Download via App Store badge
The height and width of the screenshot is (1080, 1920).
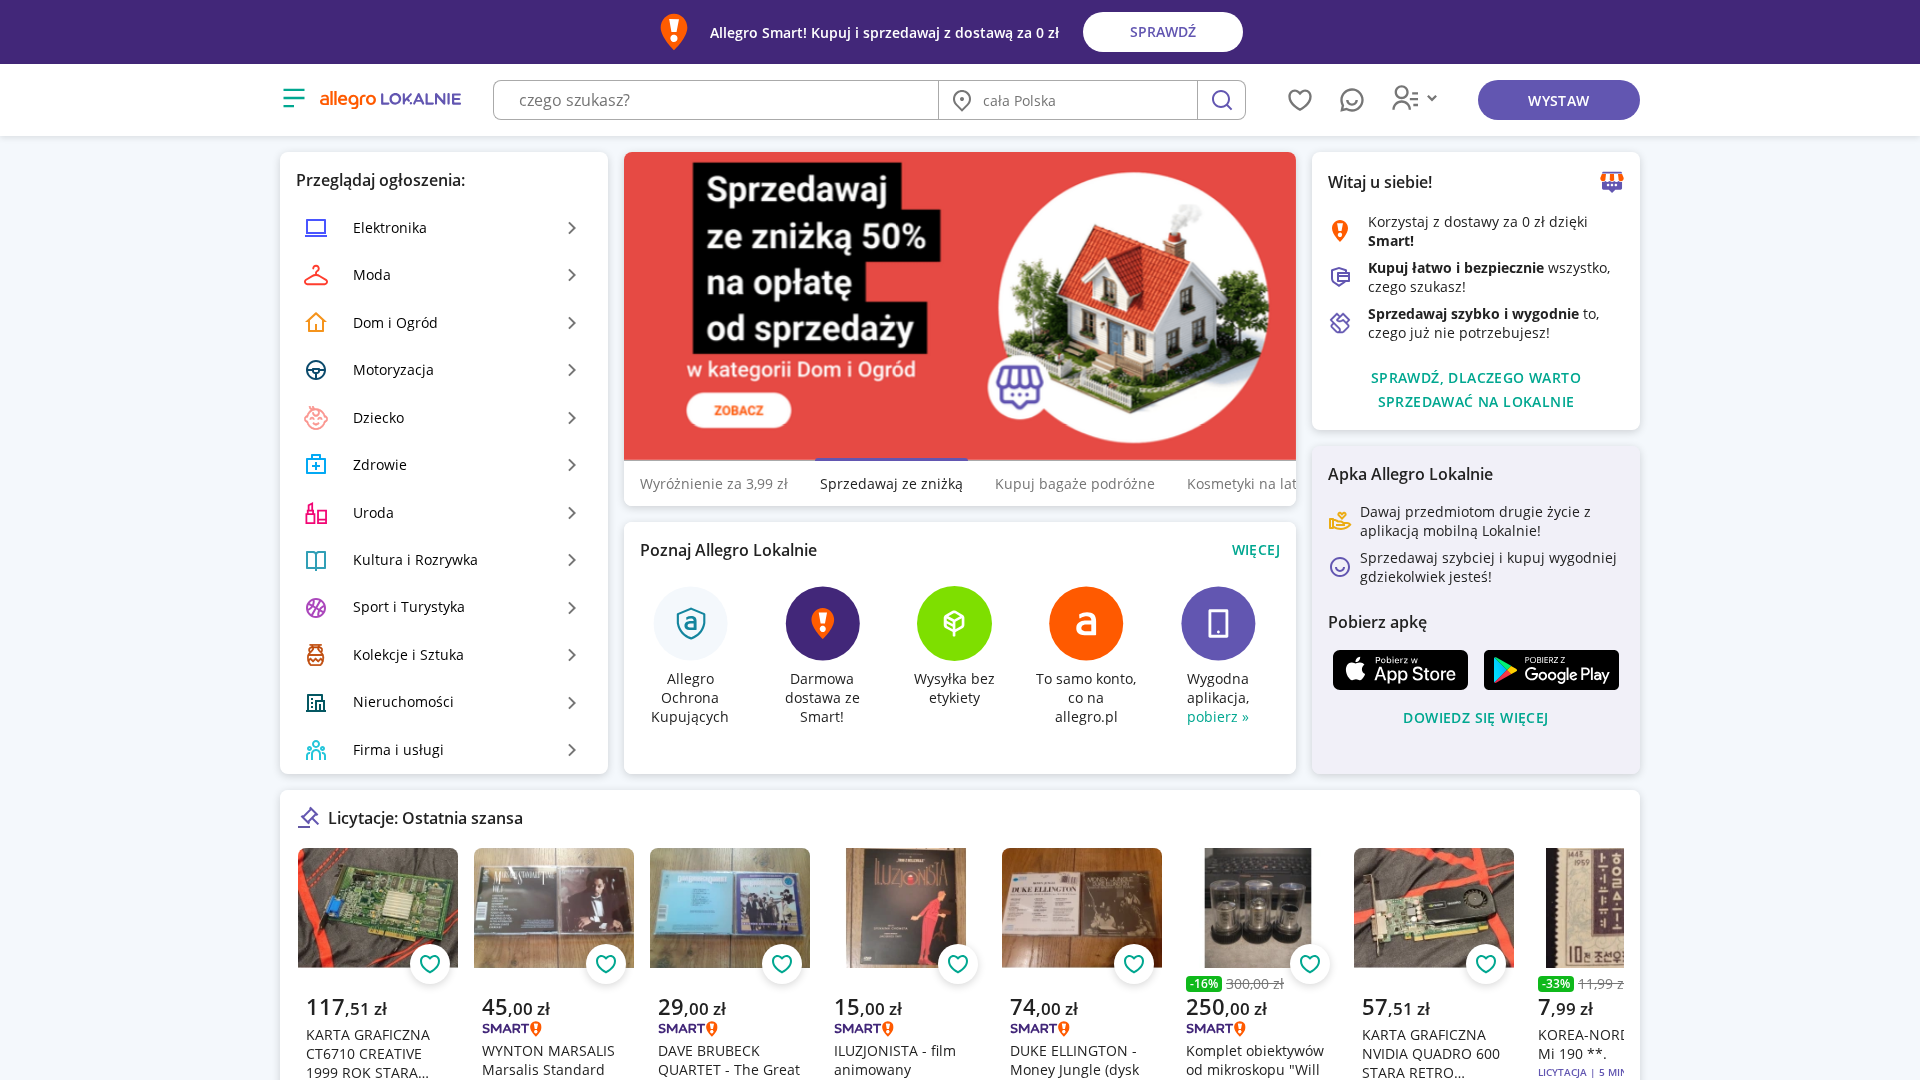tap(1400, 670)
